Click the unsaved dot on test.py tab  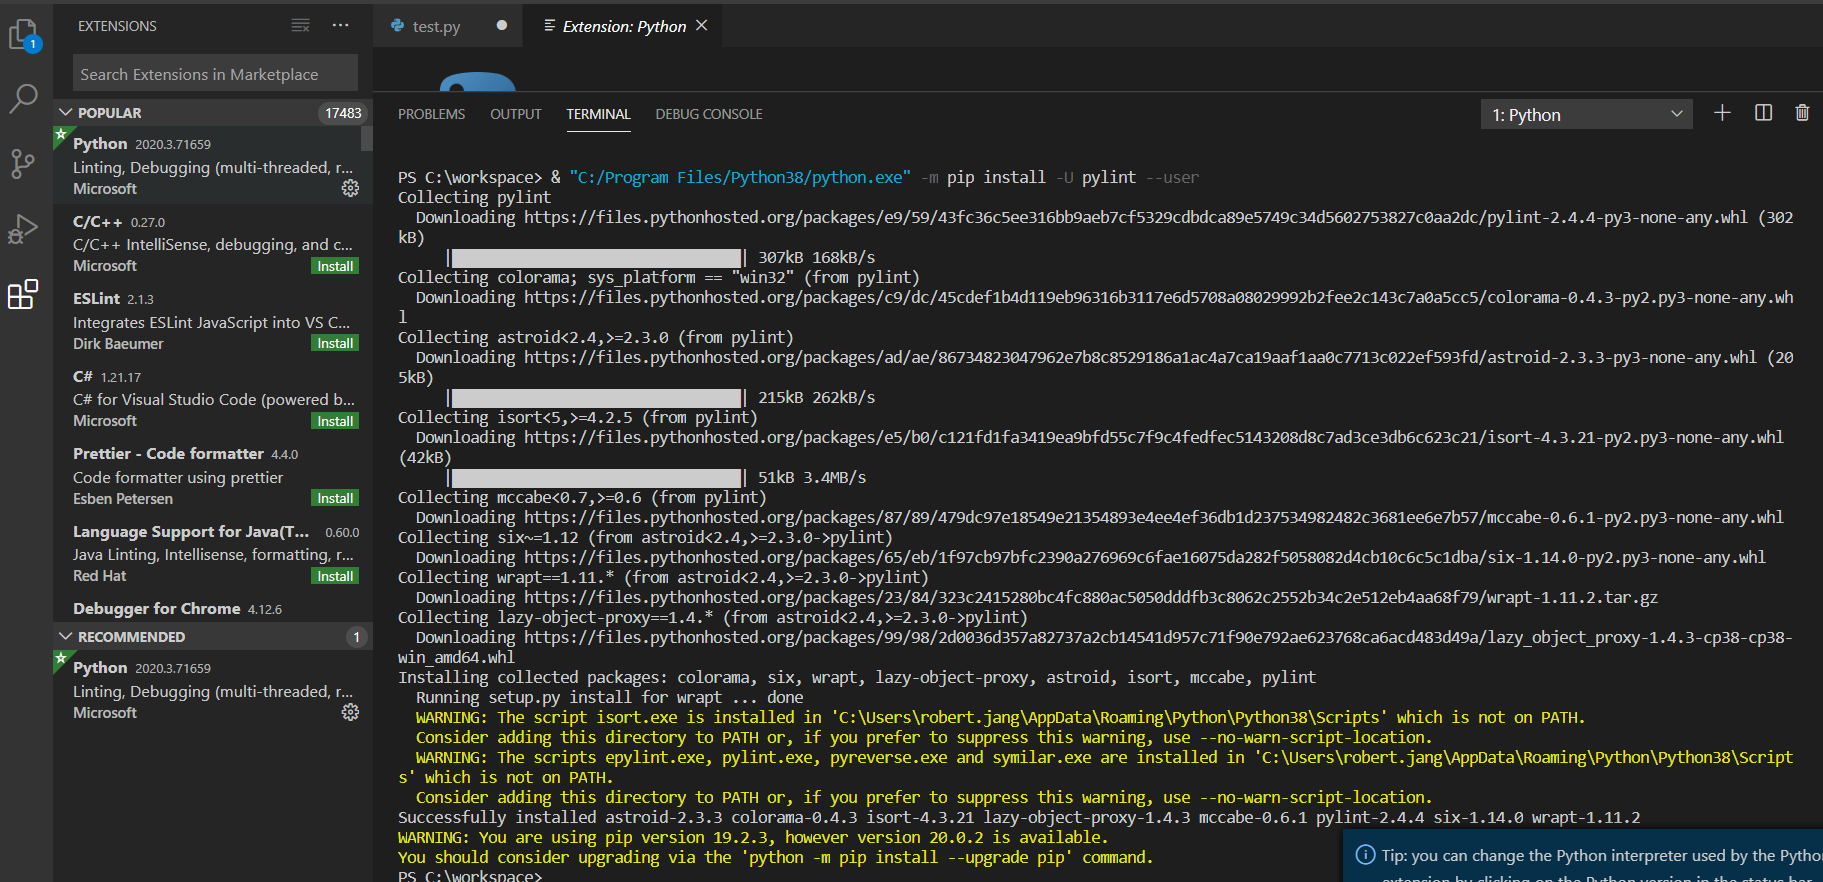coord(502,26)
